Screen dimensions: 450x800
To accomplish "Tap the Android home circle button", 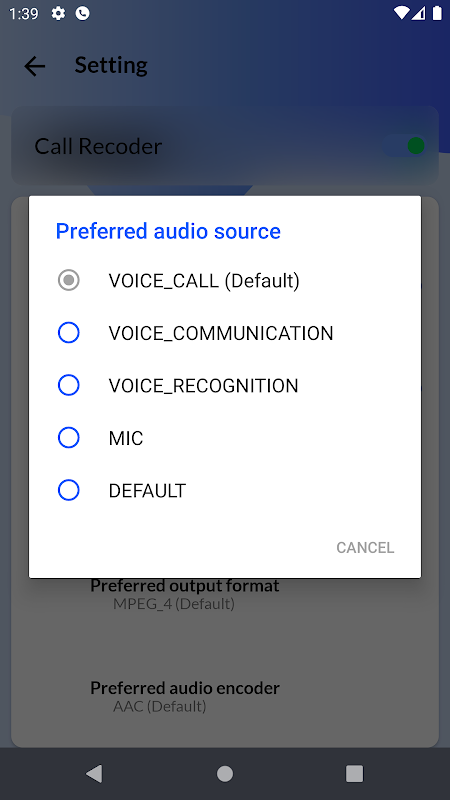I will (x=225, y=773).
